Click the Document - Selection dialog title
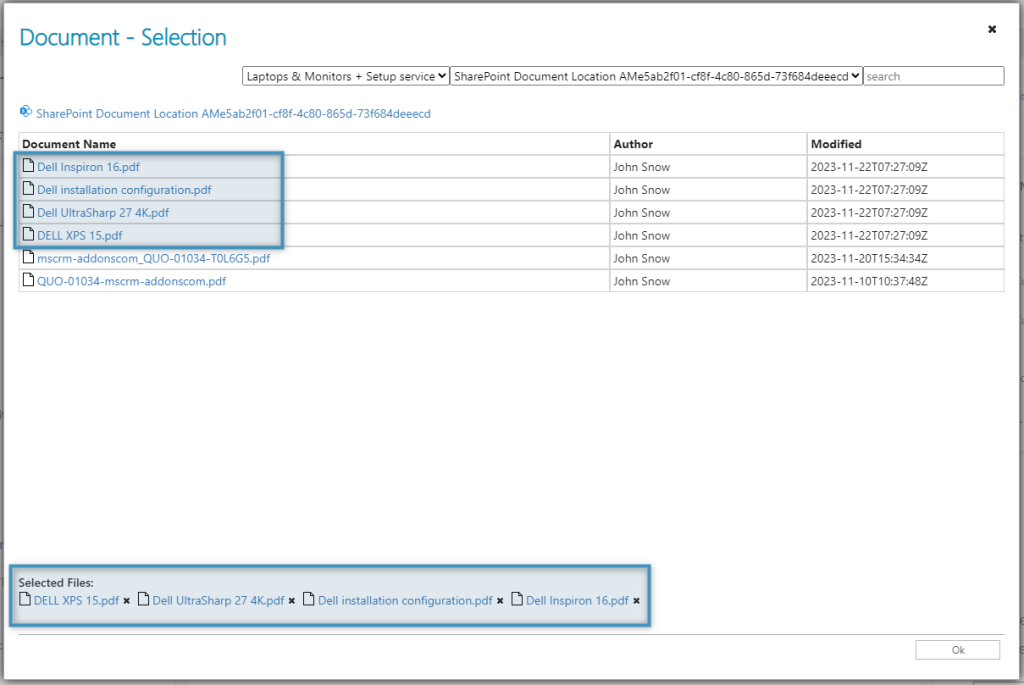Screen dimensions: 1024x685 point(123,38)
